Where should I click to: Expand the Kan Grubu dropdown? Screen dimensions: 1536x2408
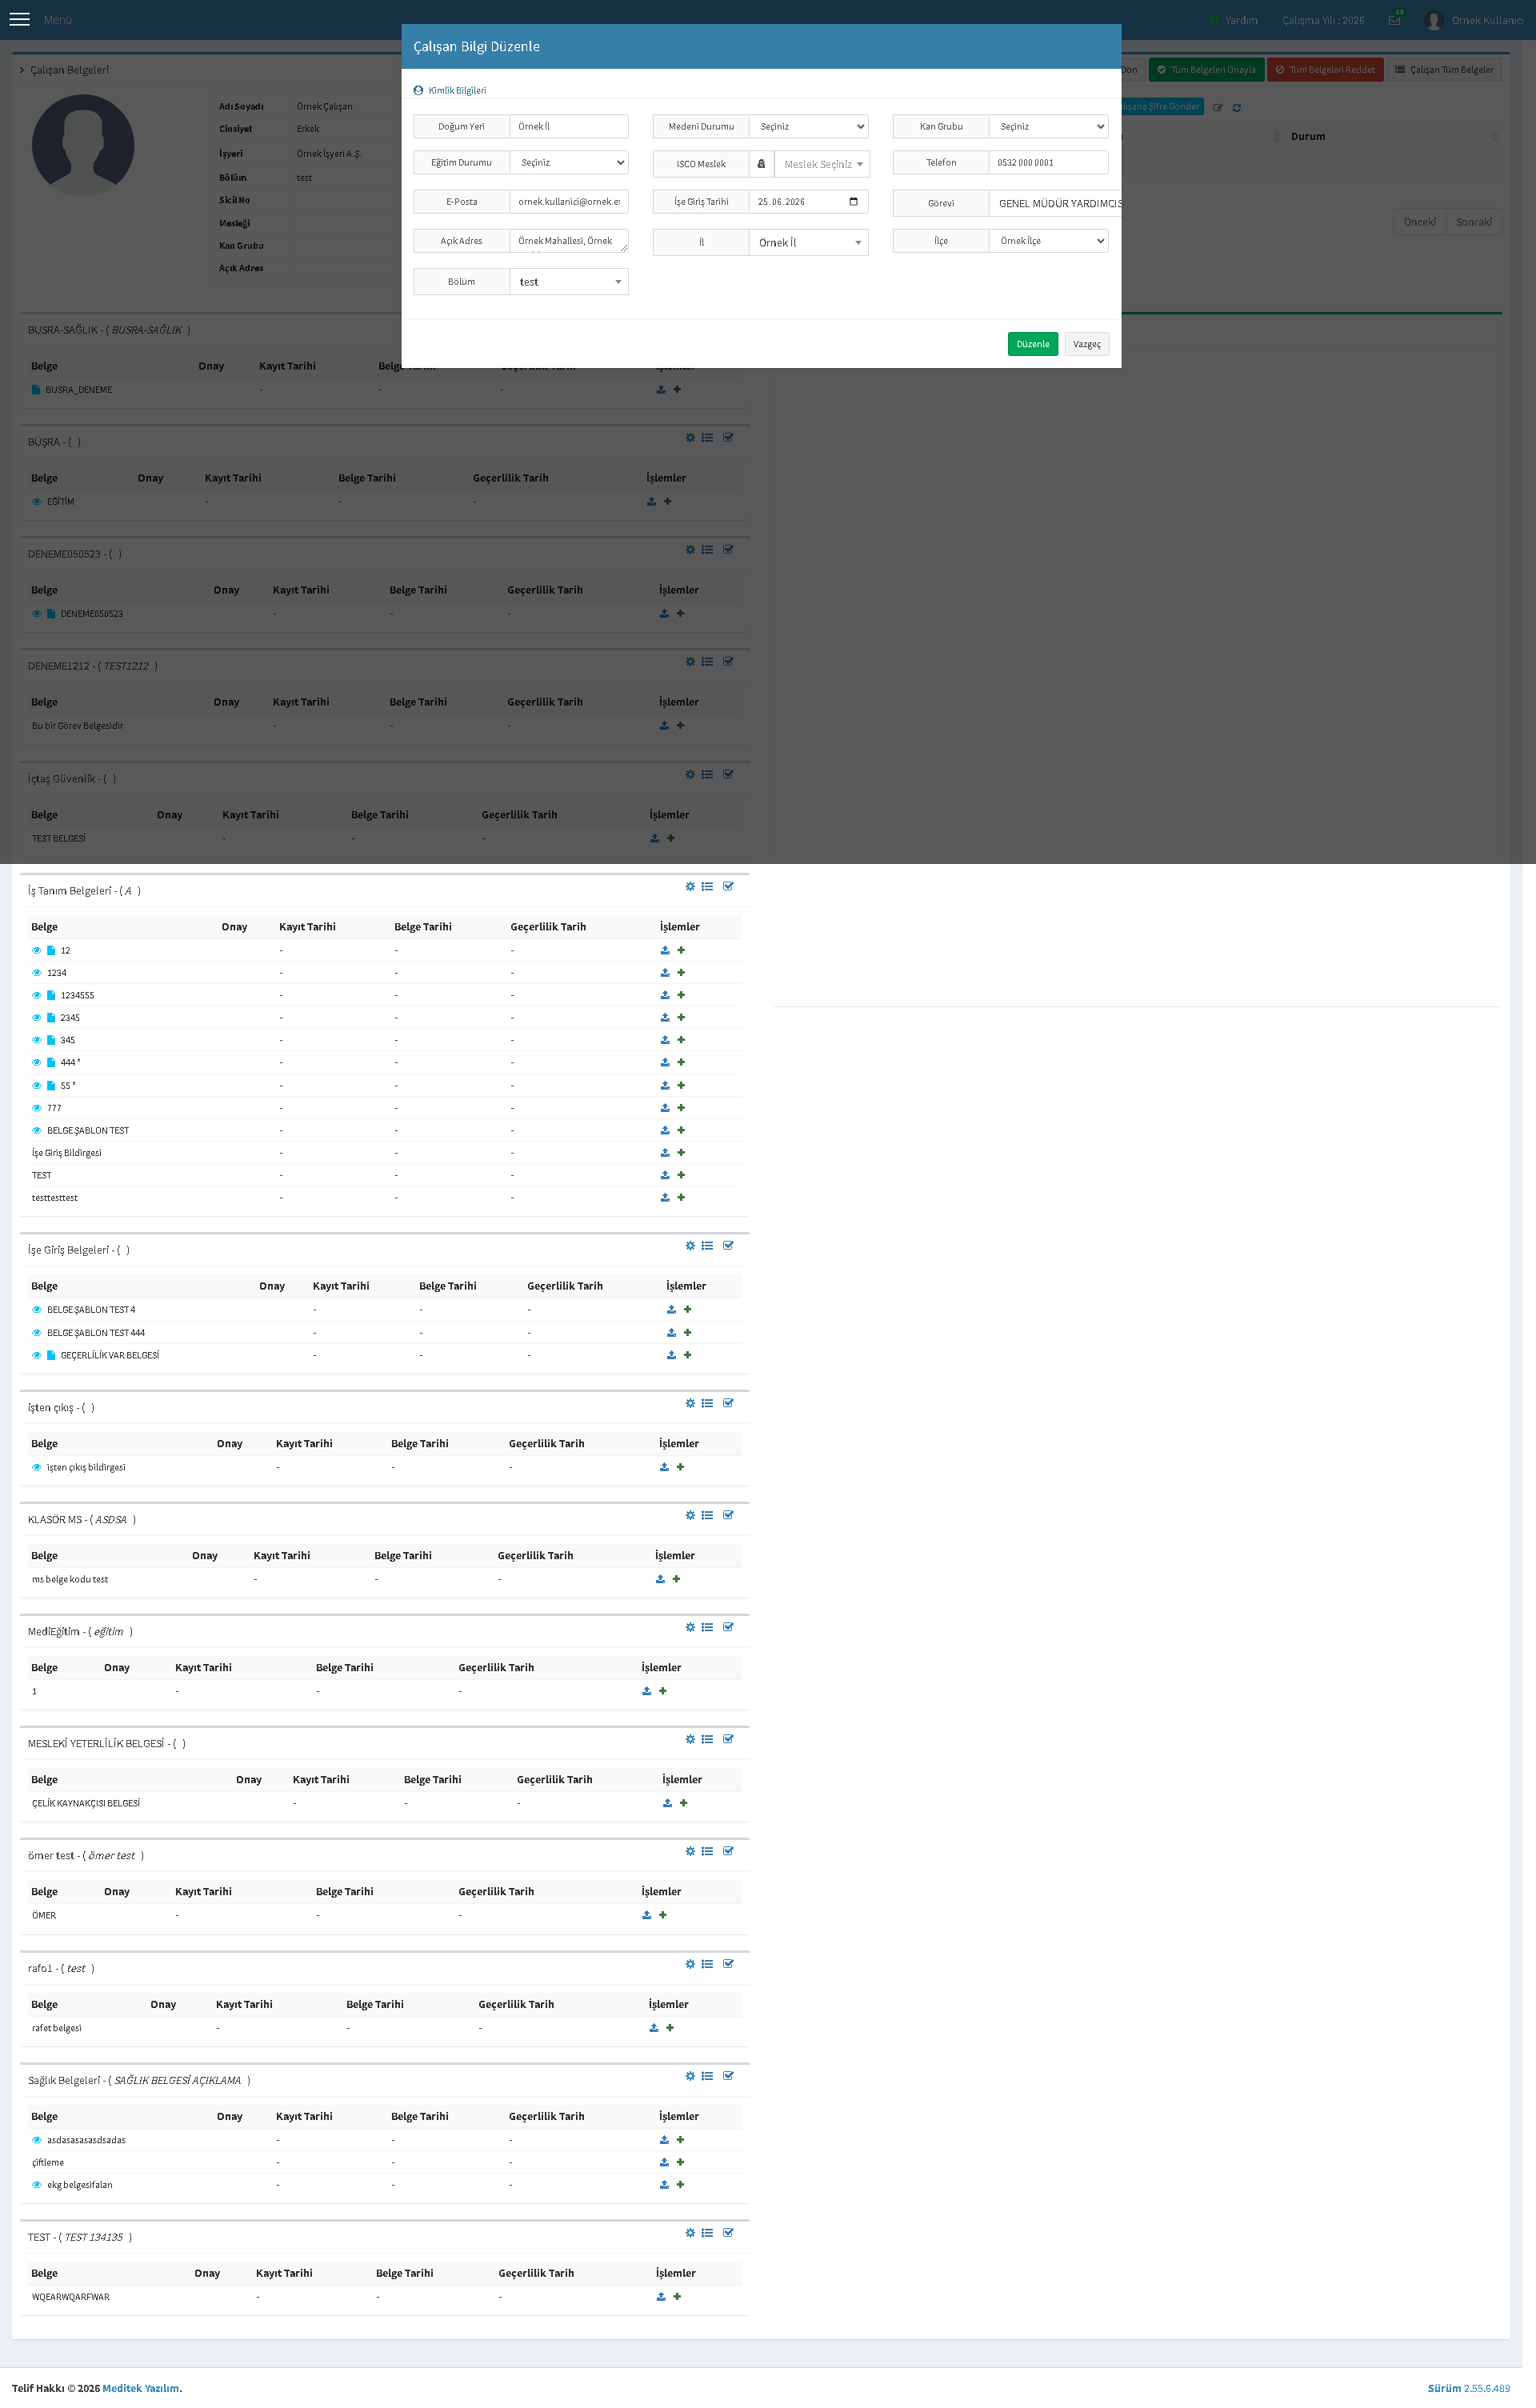[x=1048, y=127]
